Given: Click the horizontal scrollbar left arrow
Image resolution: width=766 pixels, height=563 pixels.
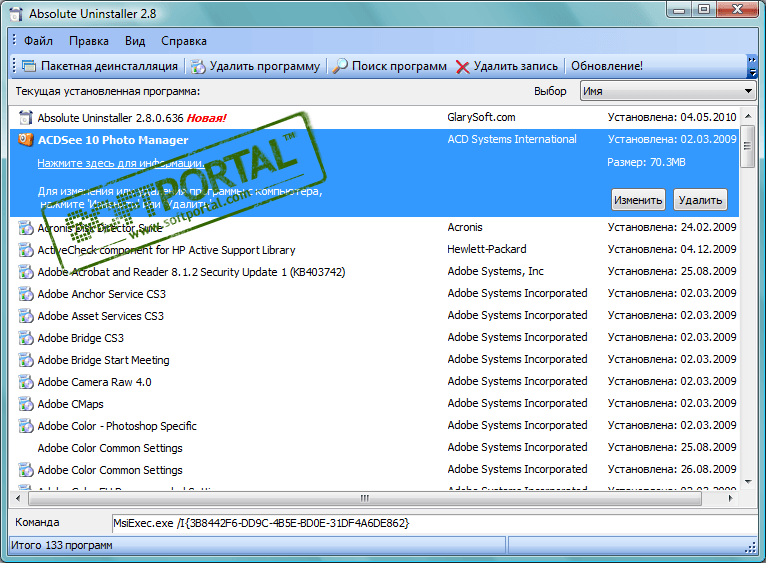Looking at the screenshot, I should click(18, 498).
